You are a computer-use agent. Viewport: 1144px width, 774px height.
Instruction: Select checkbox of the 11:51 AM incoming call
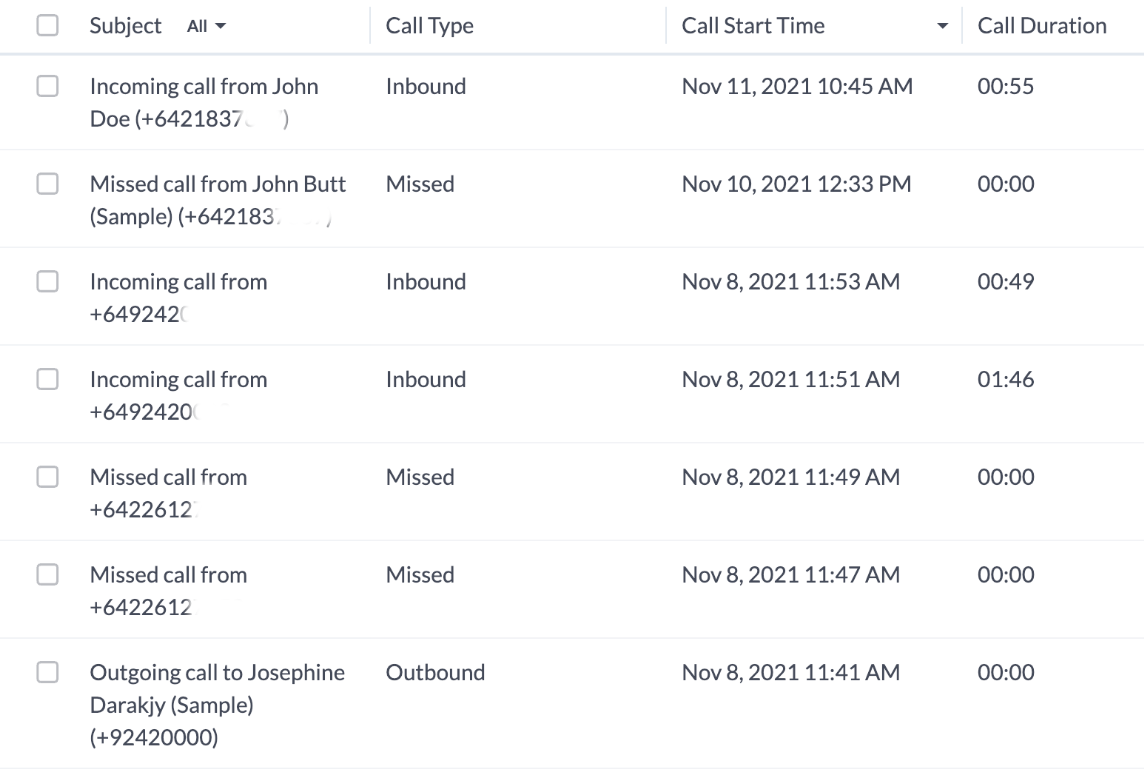click(x=47, y=380)
